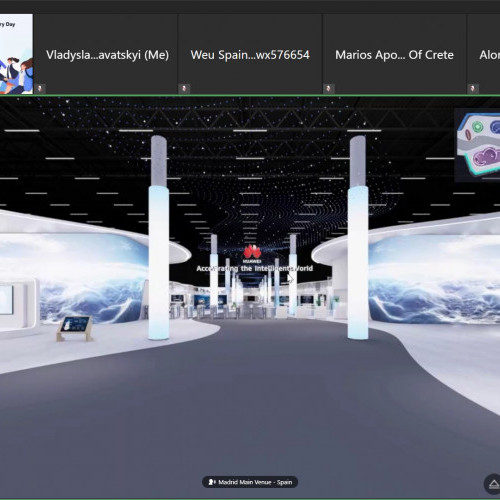Click the Accelerating the Intelligent World text
500x500 pixels.
(x=255, y=268)
